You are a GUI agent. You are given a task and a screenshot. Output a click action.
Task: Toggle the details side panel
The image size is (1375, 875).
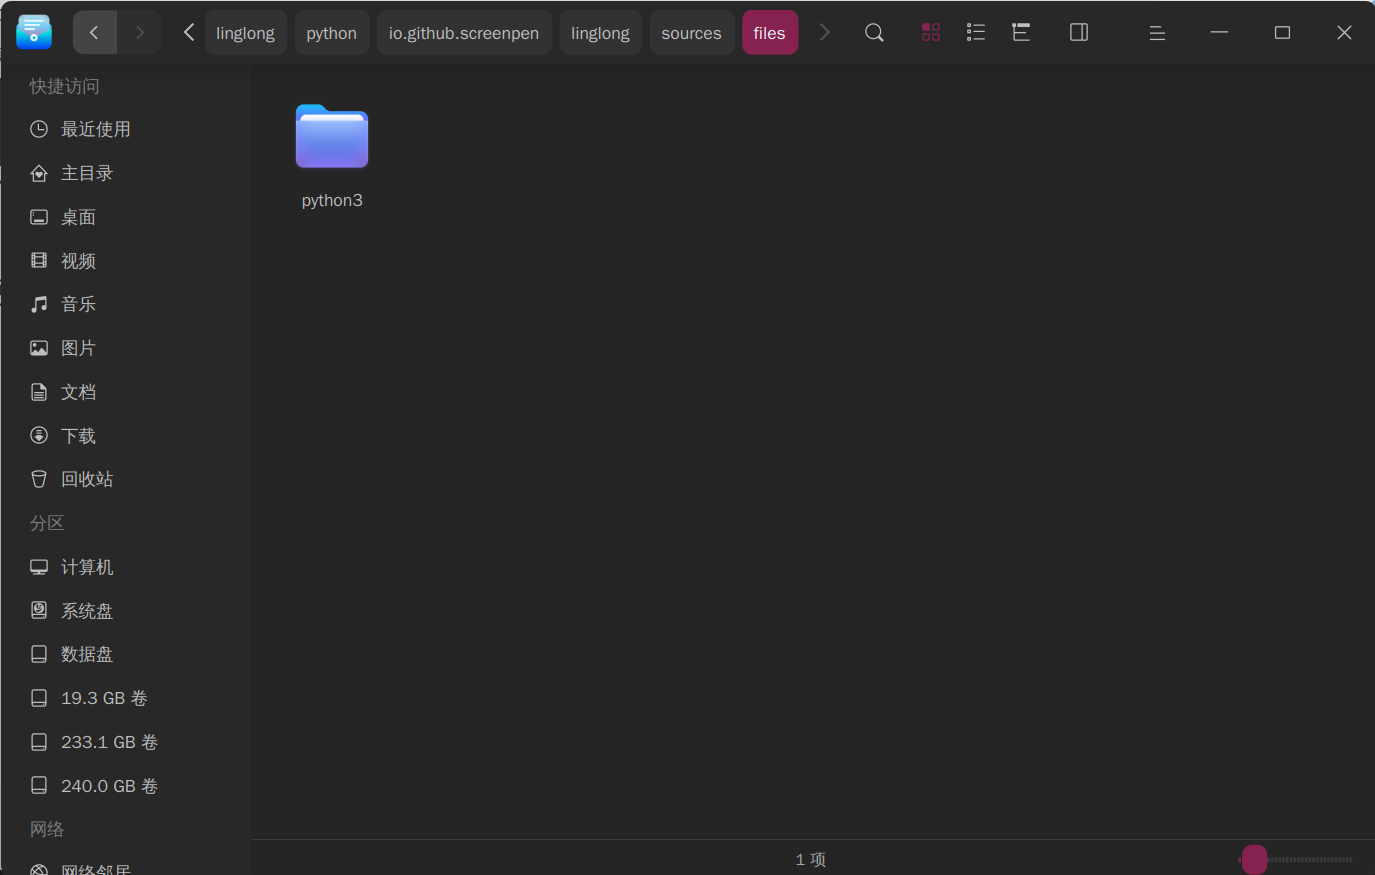click(1079, 32)
